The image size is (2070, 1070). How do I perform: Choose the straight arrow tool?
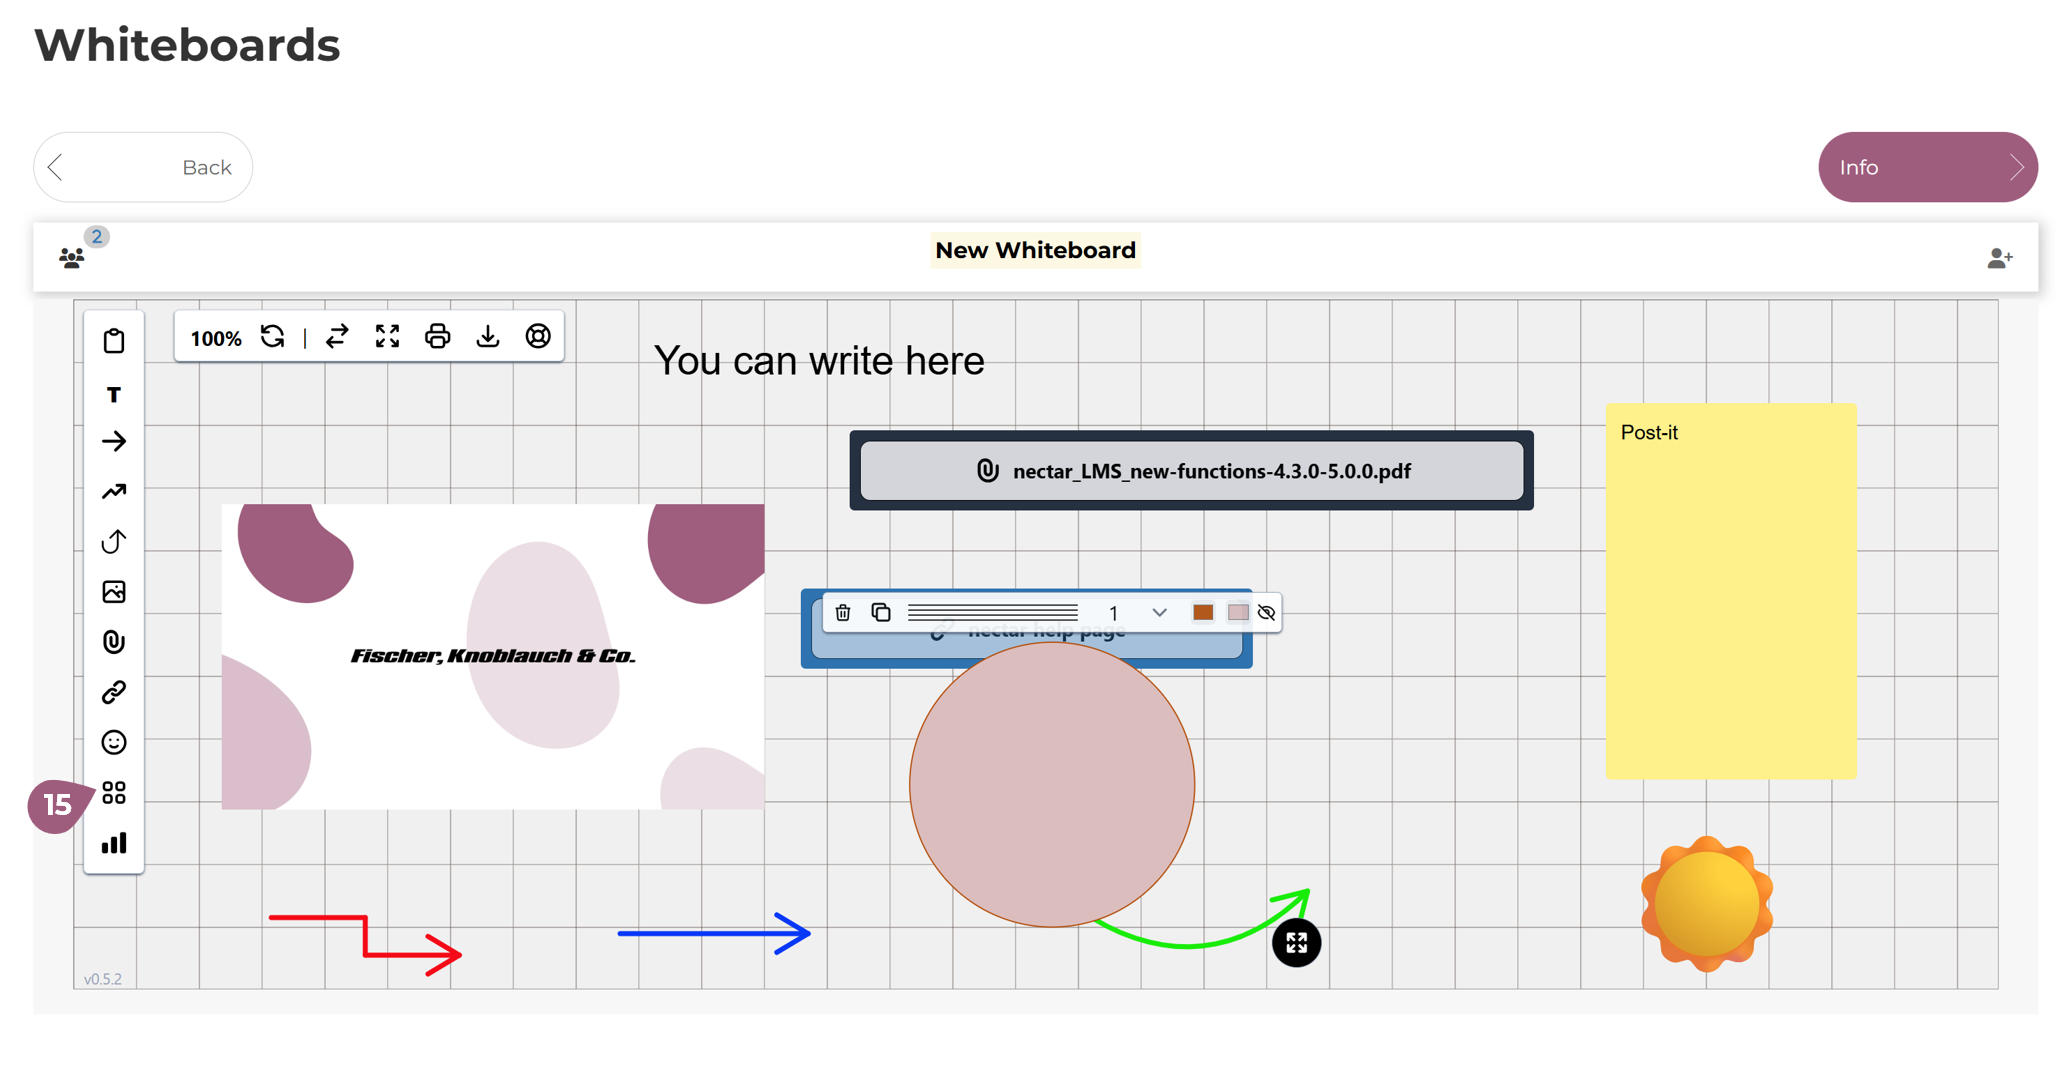click(x=114, y=442)
